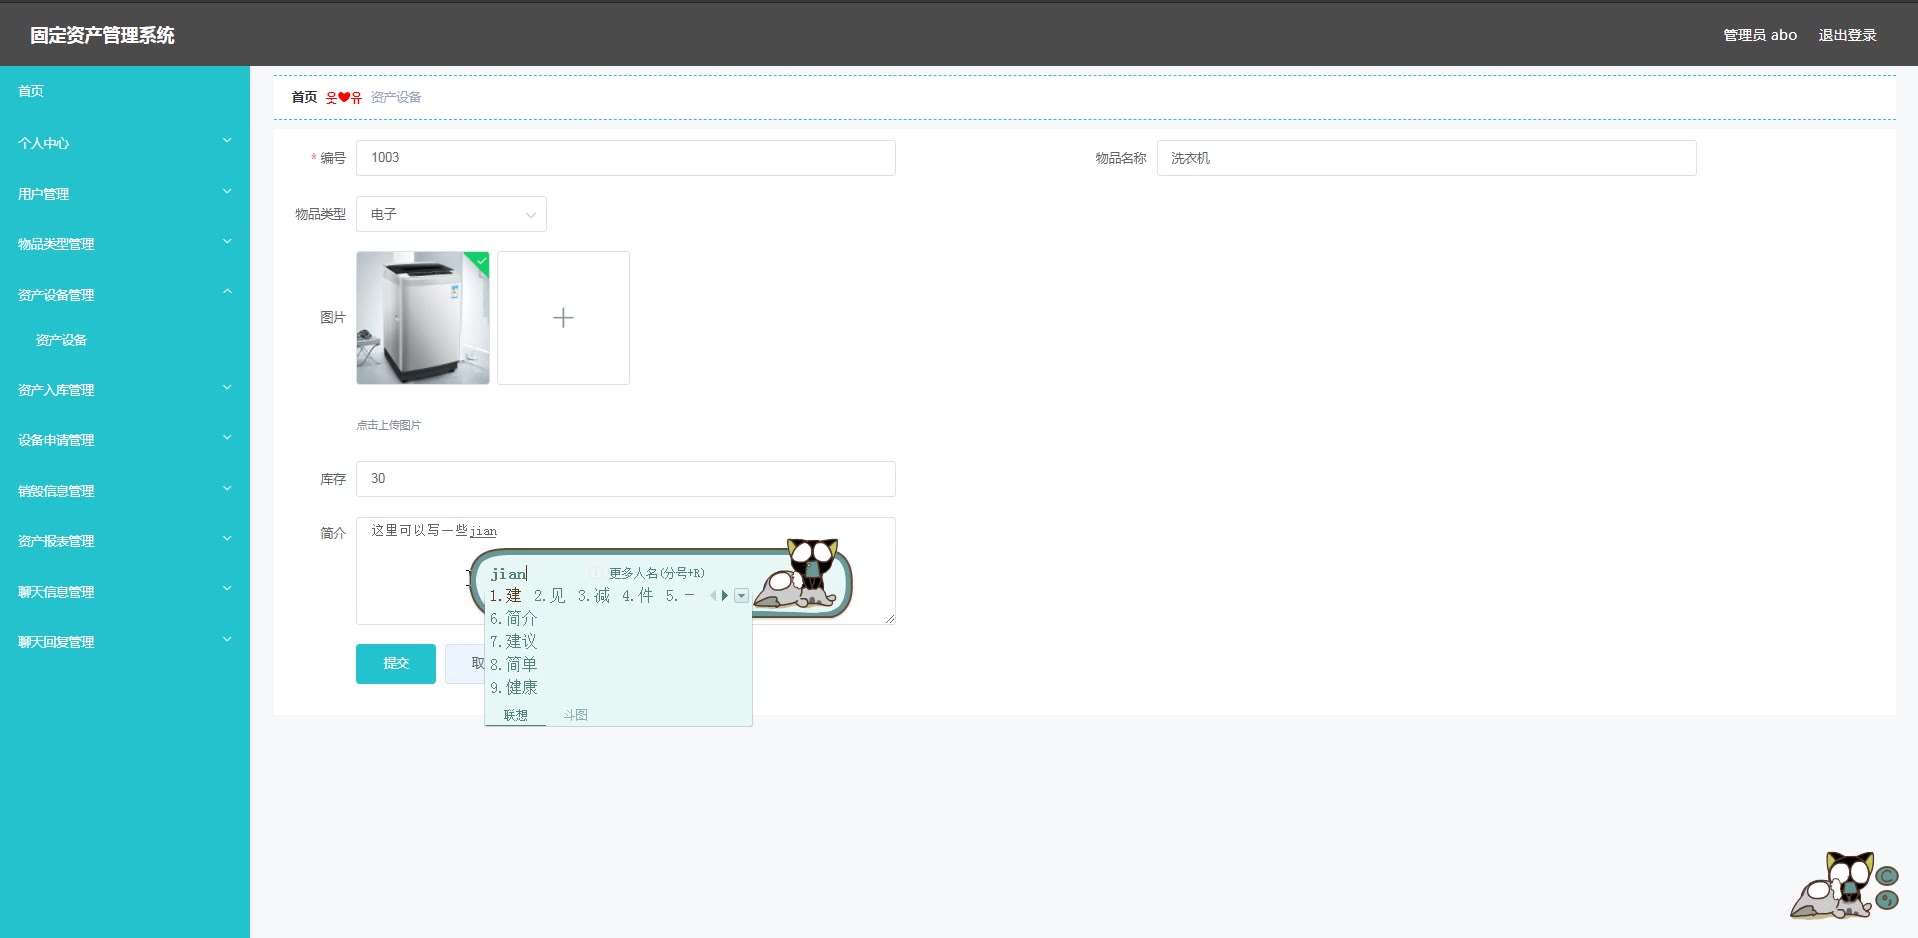Select IME candidate 8 简单
This screenshot has height=938, width=1918.
point(514,665)
